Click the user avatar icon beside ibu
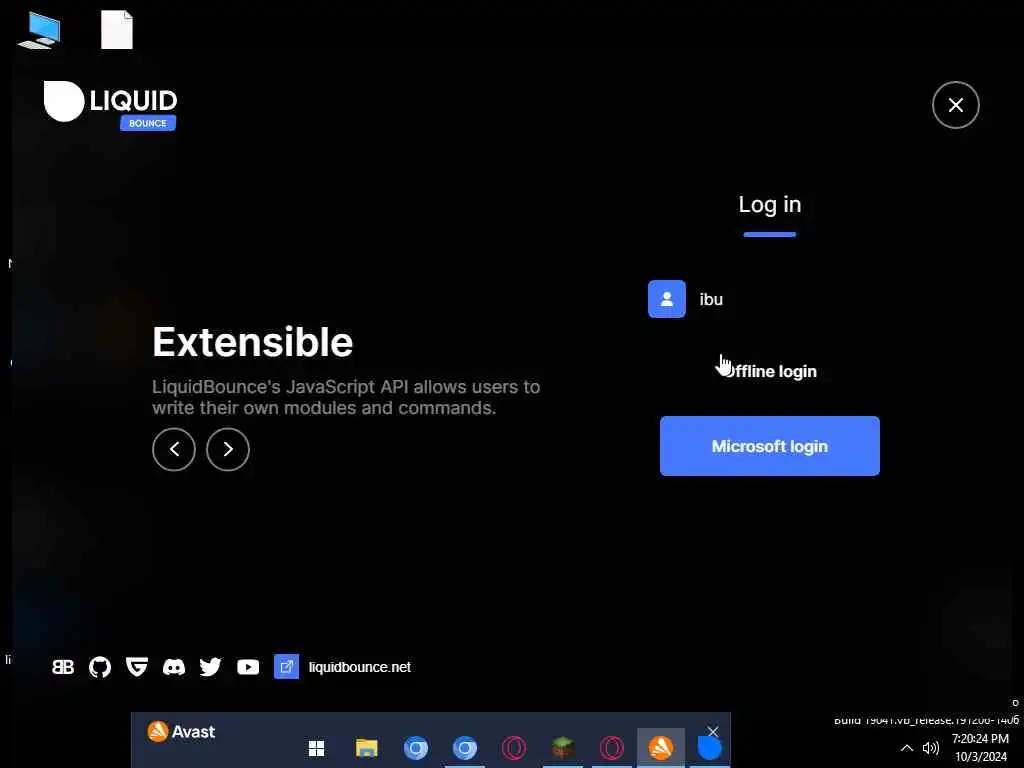This screenshot has height=768, width=1024. 667,299
